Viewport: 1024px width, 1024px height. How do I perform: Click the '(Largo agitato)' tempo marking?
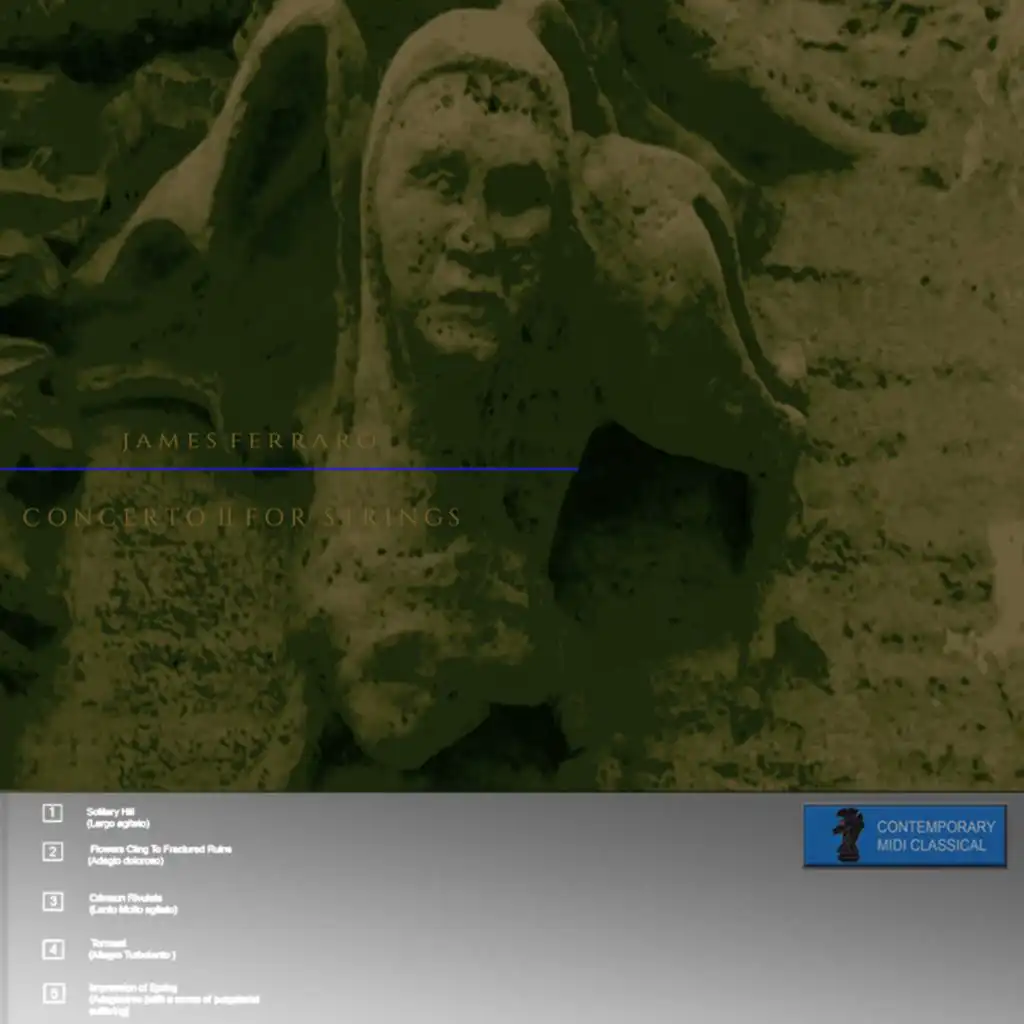(x=118, y=824)
